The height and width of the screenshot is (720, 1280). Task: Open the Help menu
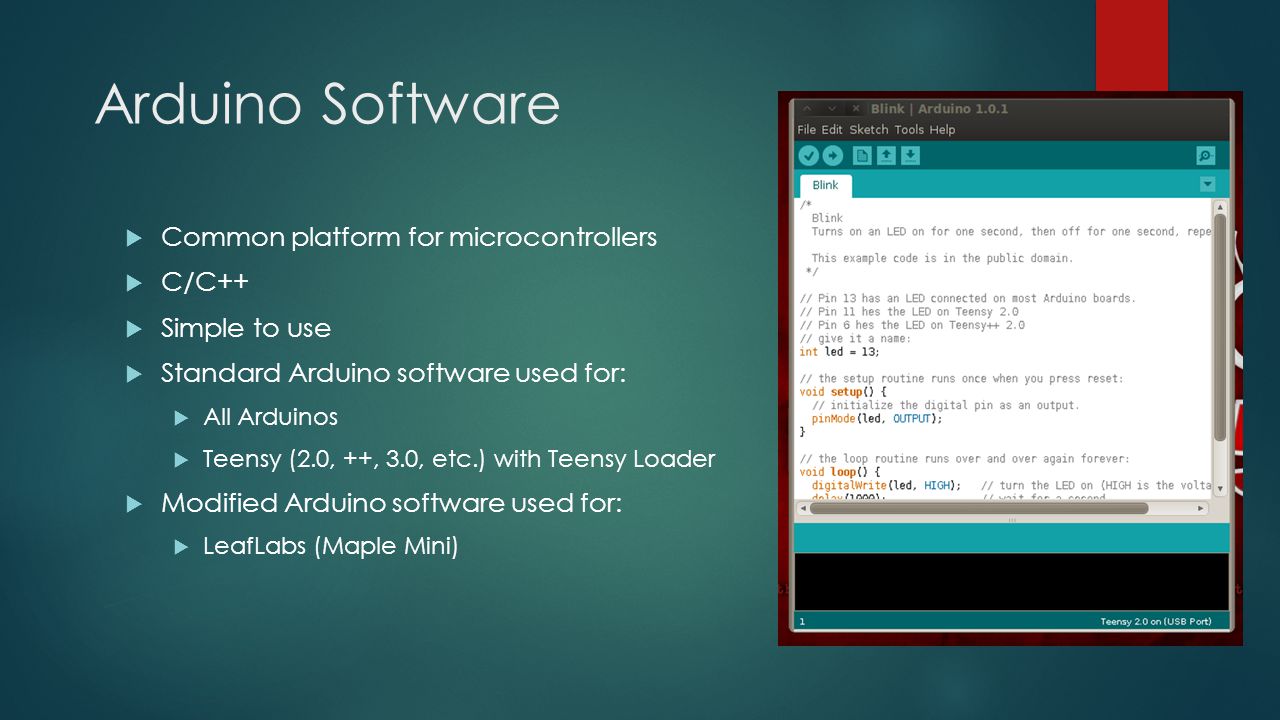[x=942, y=130]
